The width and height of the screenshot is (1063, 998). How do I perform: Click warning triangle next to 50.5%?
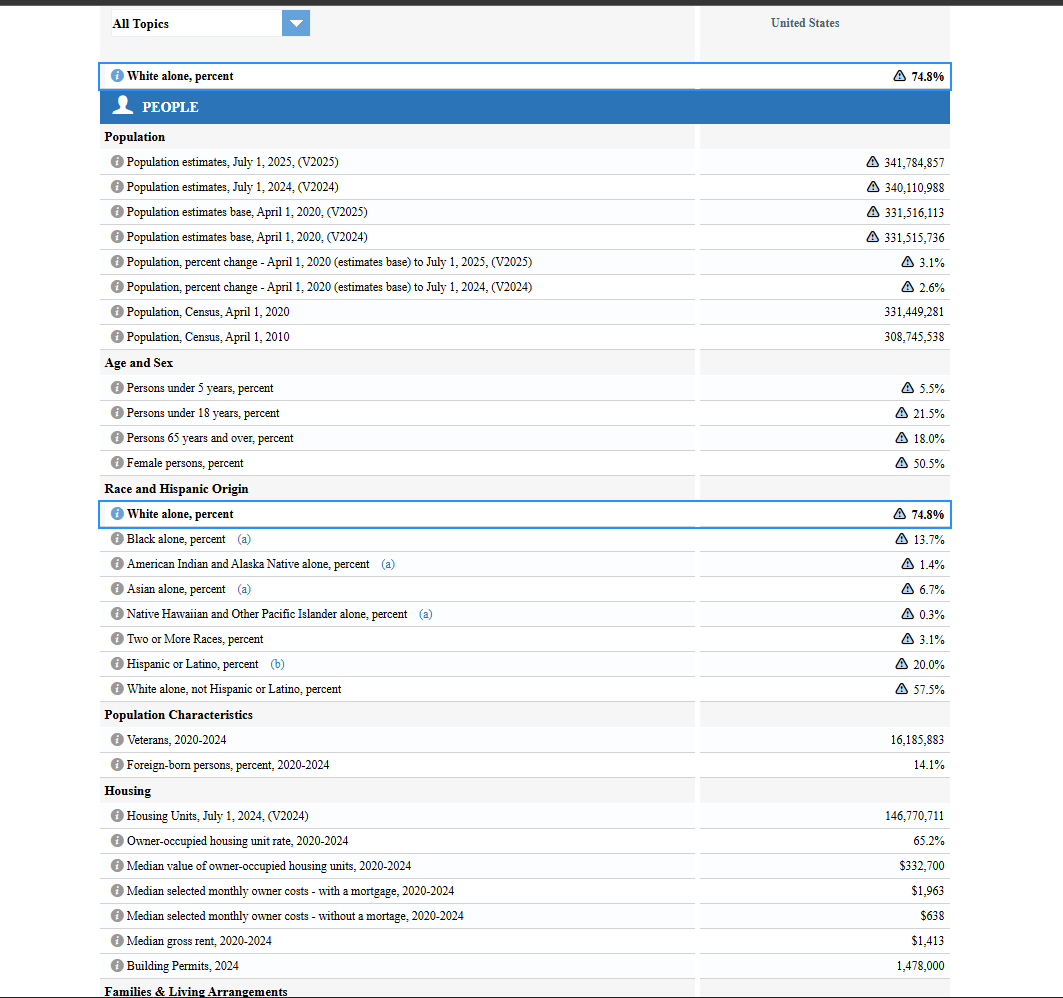click(x=902, y=463)
